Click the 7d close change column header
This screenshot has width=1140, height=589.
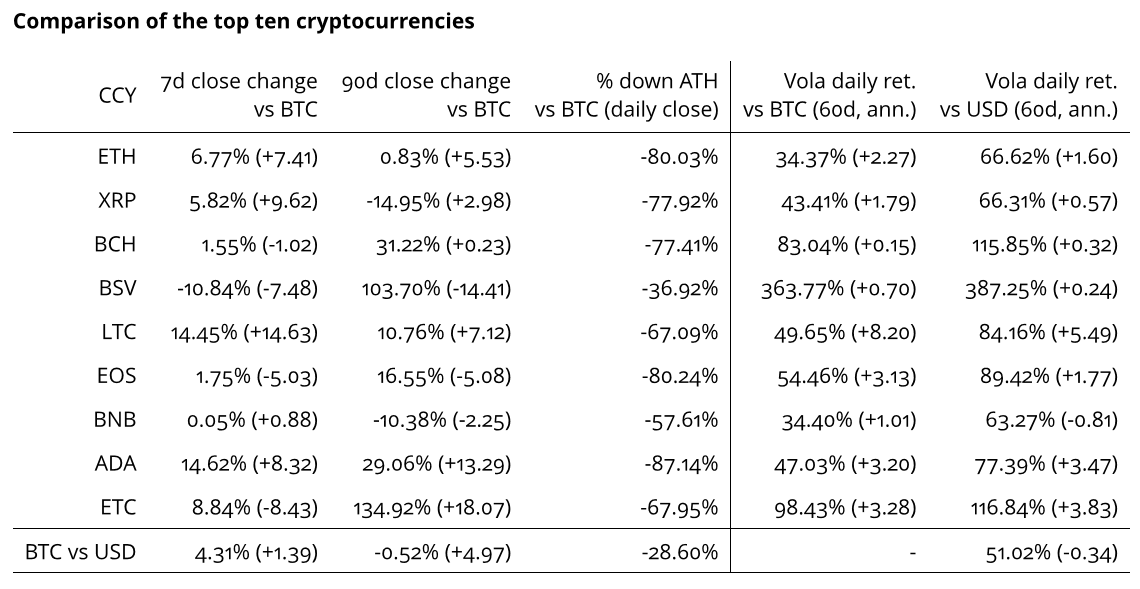coord(239,95)
